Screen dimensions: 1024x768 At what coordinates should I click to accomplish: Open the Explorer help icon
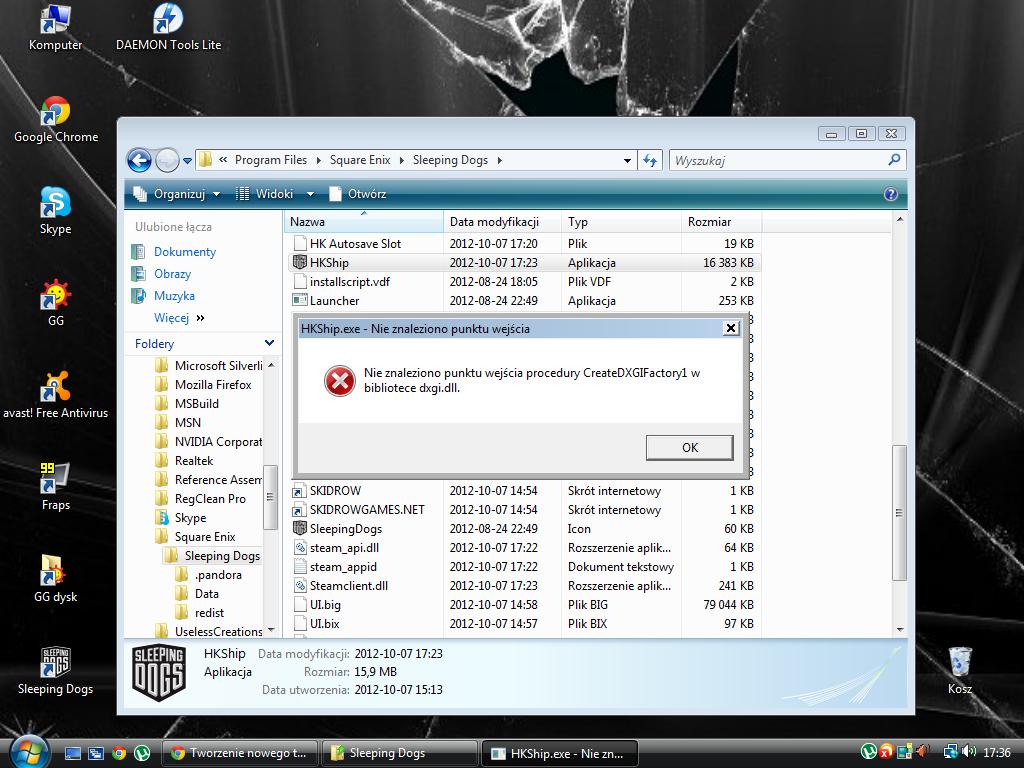click(890, 194)
